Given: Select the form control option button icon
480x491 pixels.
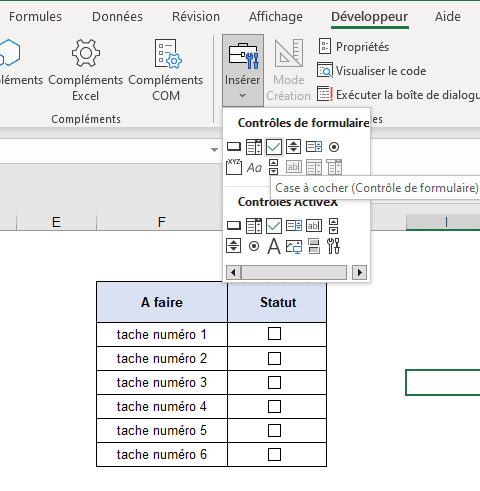Looking at the screenshot, I should (334, 147).
